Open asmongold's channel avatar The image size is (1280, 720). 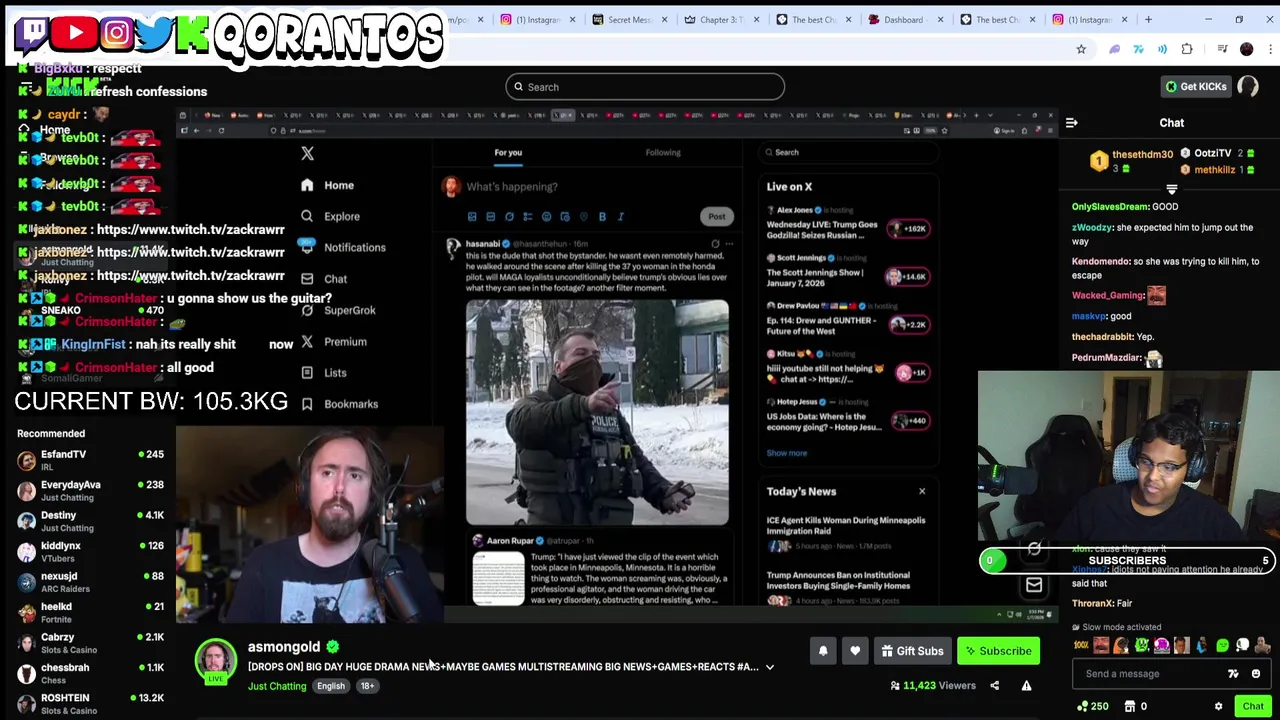coord(215,660)
